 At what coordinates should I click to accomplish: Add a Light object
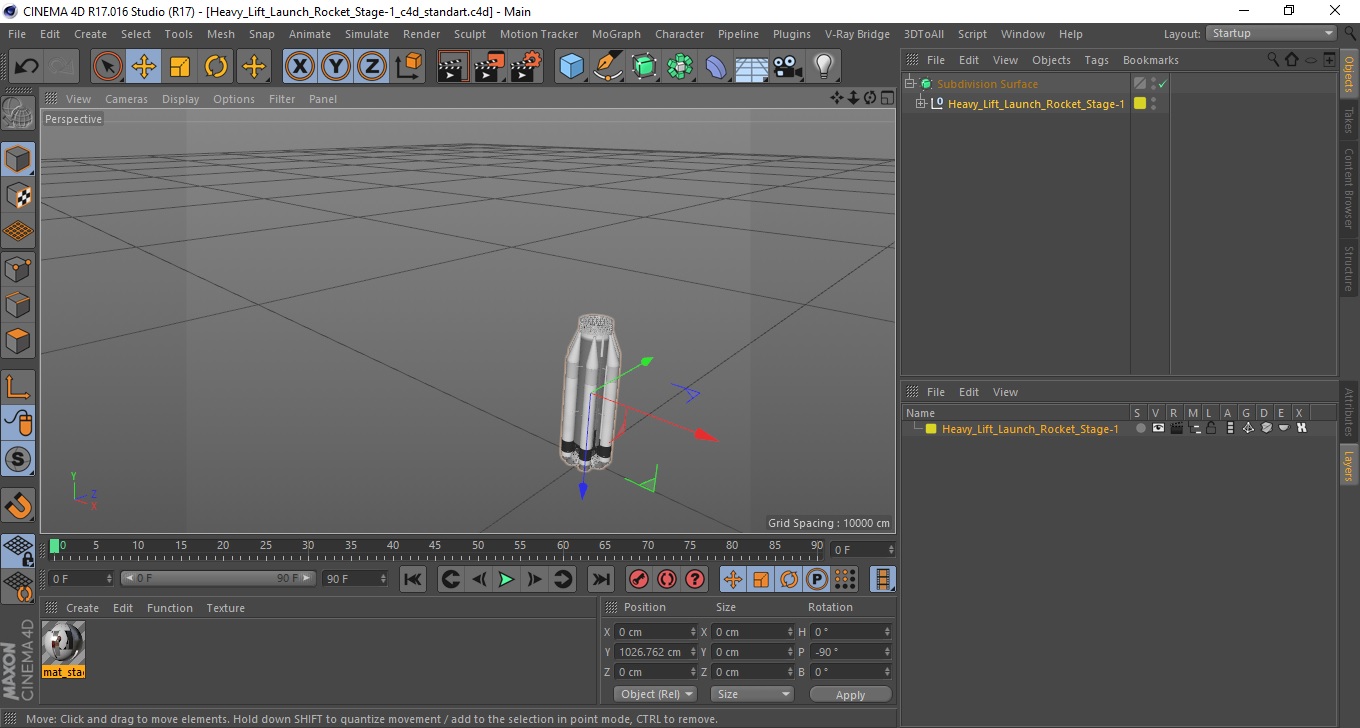823,67
